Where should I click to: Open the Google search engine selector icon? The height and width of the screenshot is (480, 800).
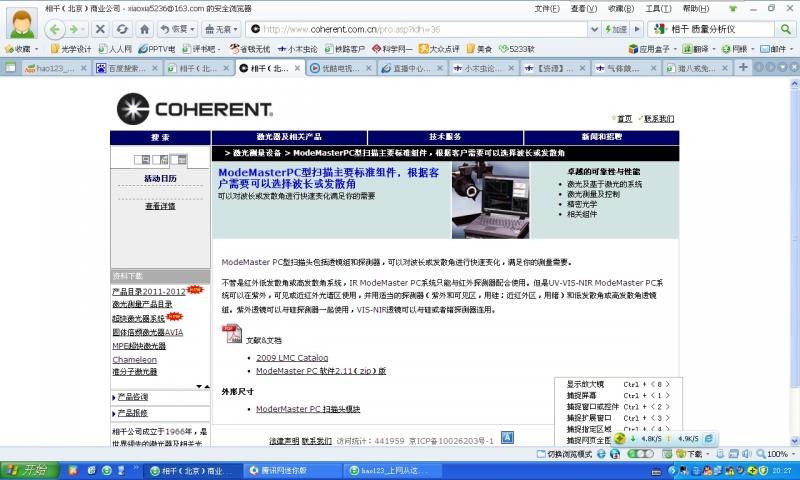[659, 29]
